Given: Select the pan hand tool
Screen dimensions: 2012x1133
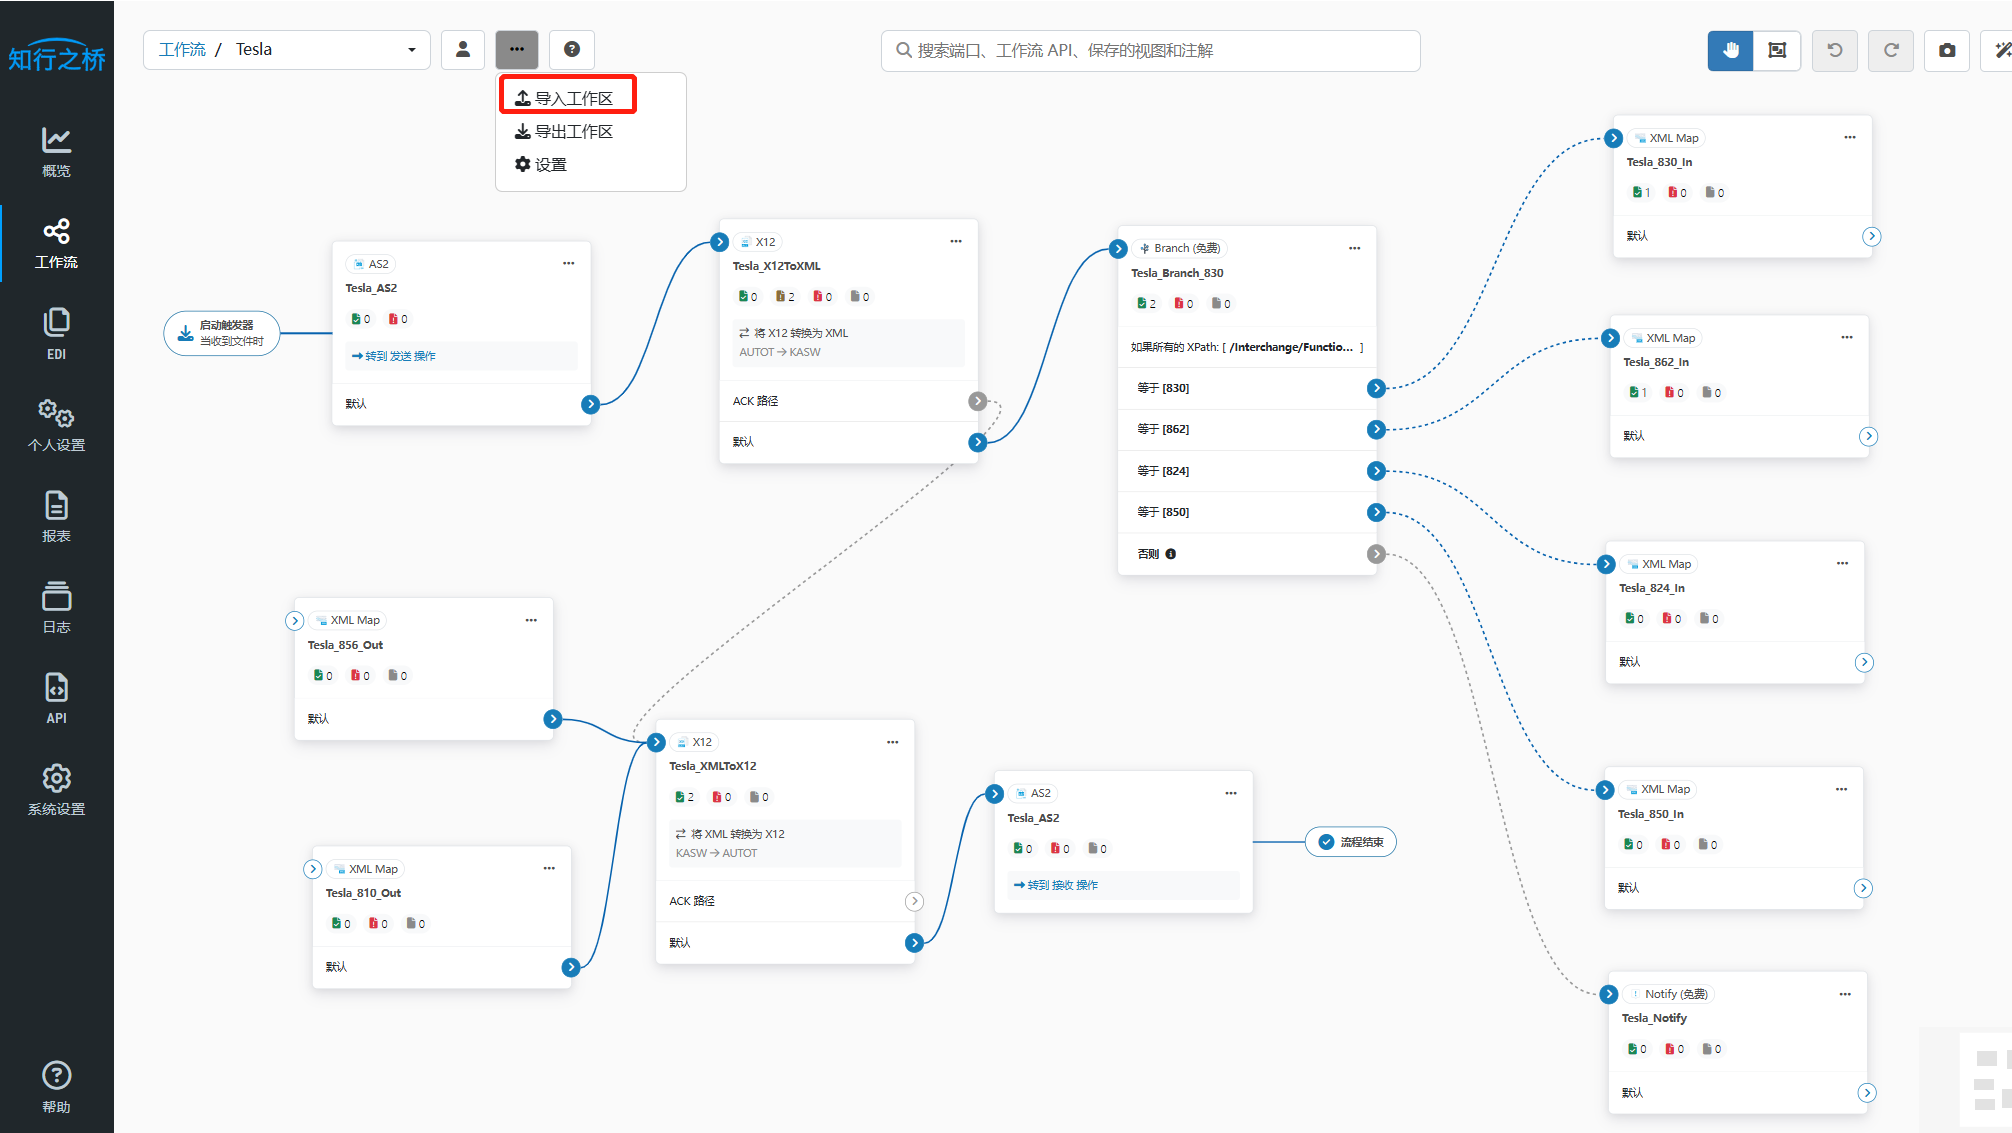Looking at the screenshot, I should (1730, 50).
